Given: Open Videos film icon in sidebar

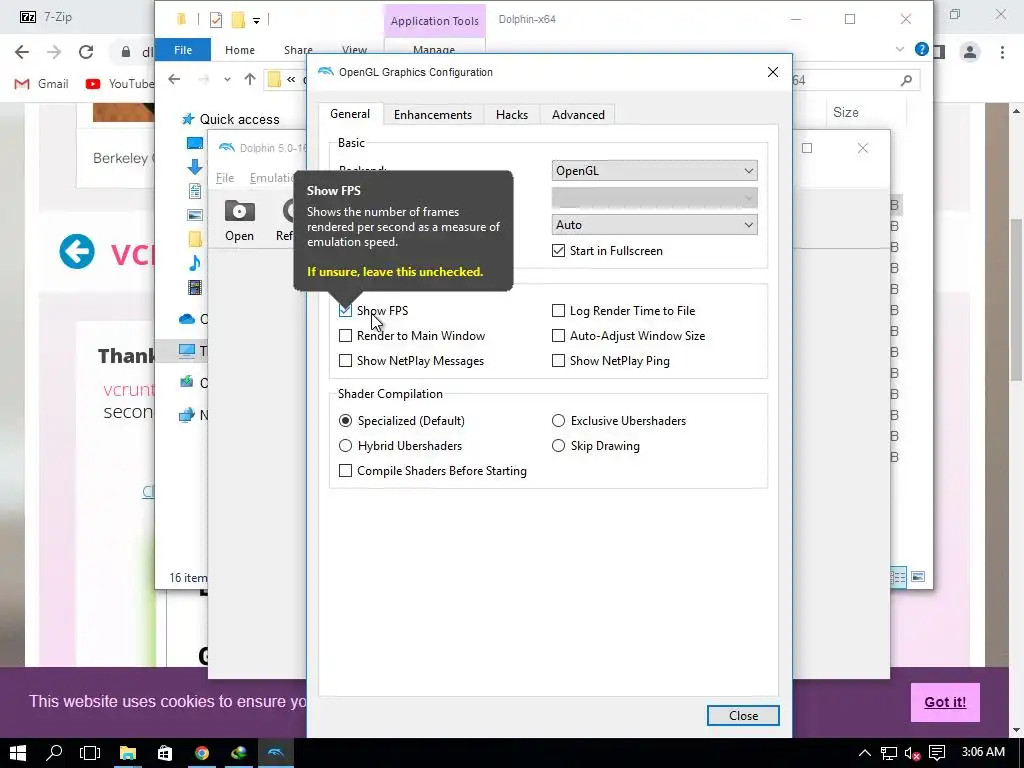Looking at the screenshot, I should tap(195, 287).
